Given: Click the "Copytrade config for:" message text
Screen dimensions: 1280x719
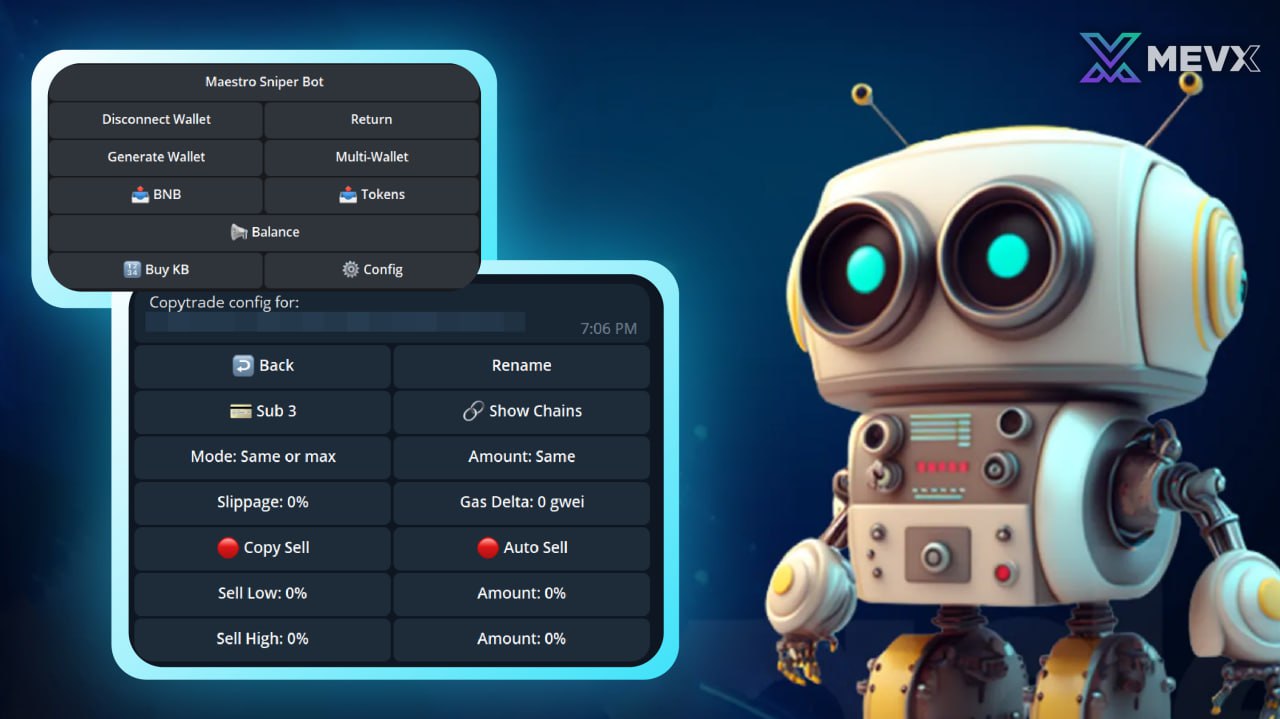Looking at the screenshot, I should 224,302.
